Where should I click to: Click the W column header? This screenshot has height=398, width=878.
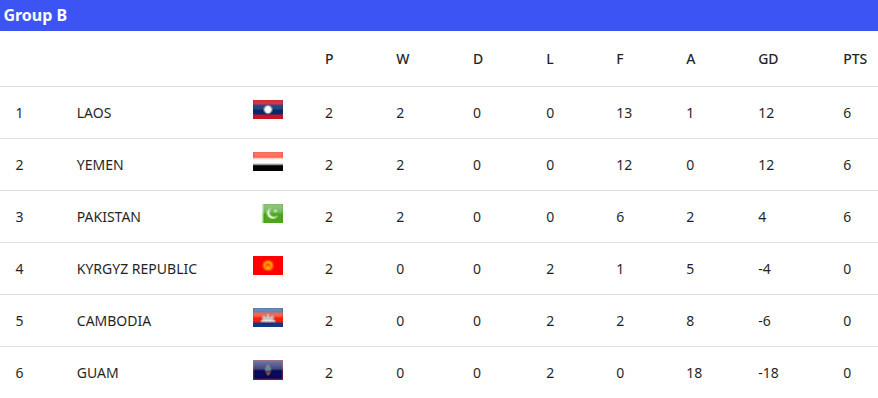tap(402, 59)
